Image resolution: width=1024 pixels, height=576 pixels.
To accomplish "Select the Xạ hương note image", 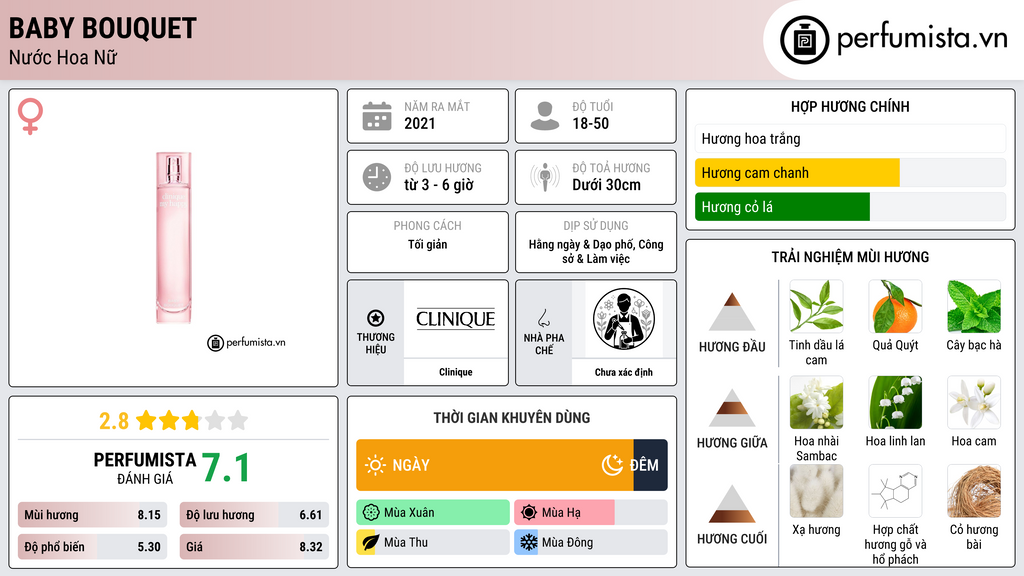I will [x=816, y=491].
